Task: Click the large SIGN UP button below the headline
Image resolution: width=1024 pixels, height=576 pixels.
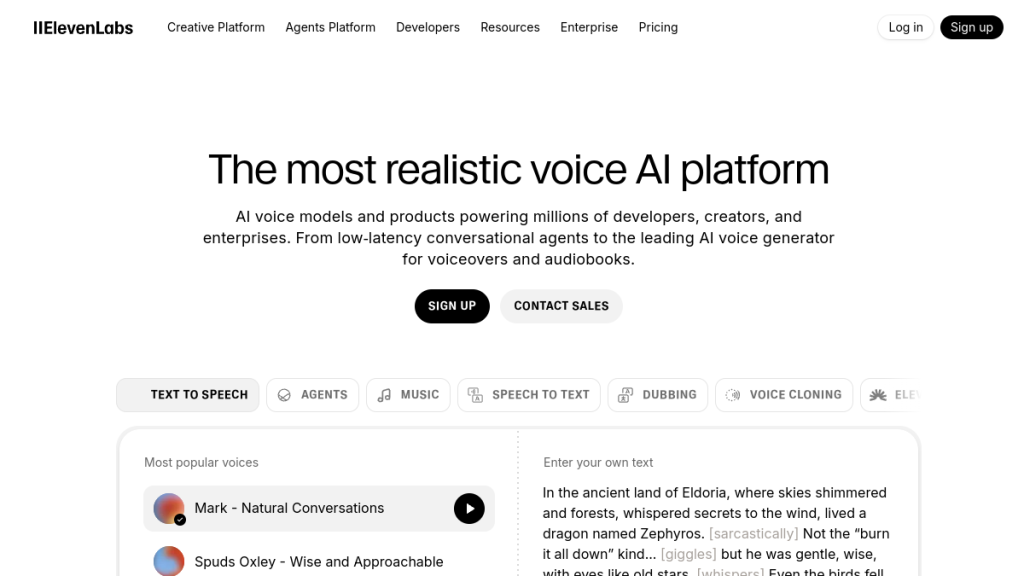Action: 452,306
